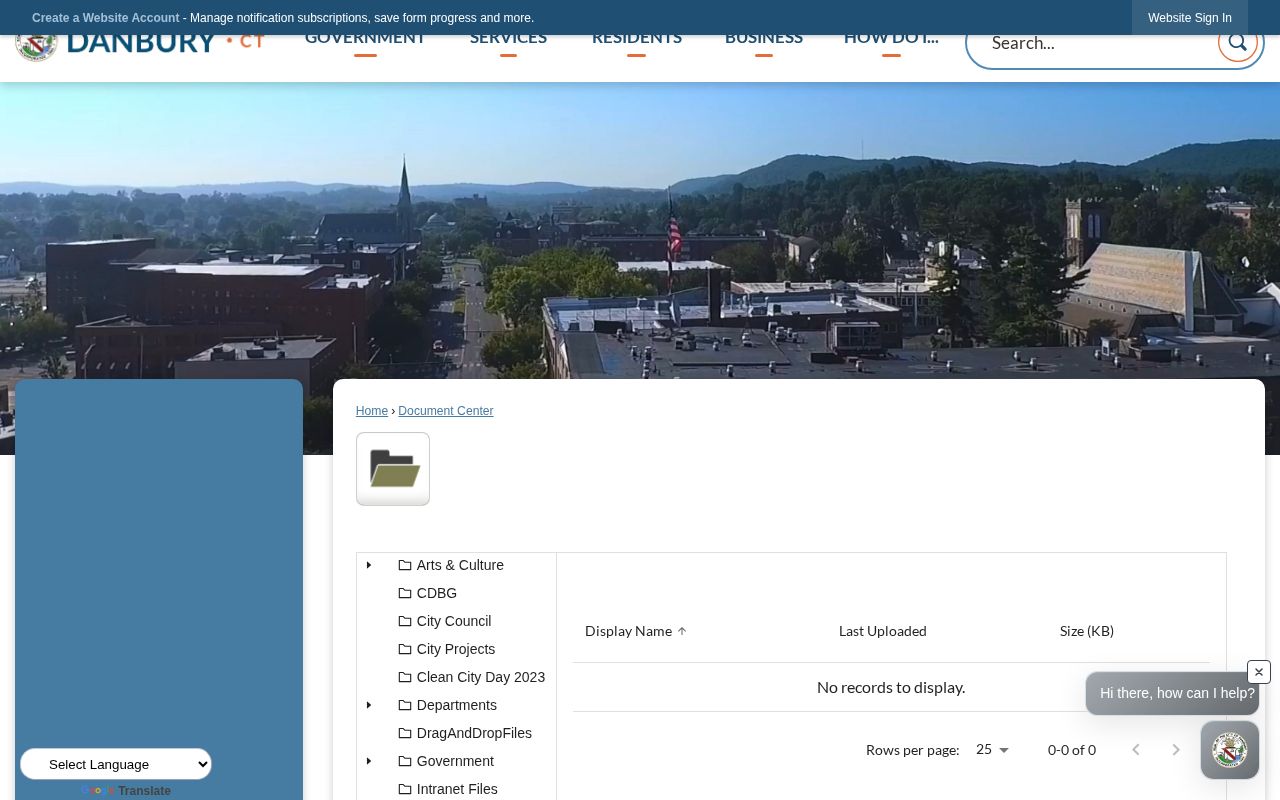Viewport: 1280px width, 800px height.
Task: Open the Select Language dropdown
Action: pos(116,764)
